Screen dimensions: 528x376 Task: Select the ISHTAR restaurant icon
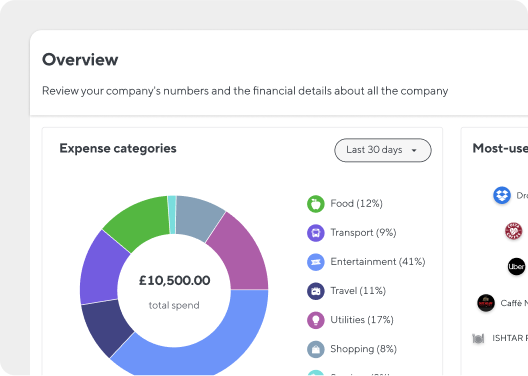click(478, 338)
